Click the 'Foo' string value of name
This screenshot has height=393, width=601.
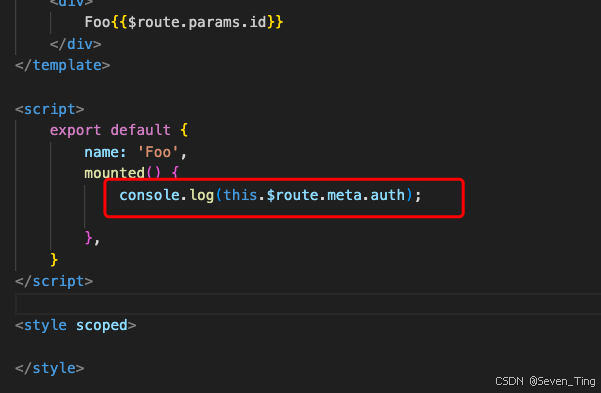click(158, 152)
